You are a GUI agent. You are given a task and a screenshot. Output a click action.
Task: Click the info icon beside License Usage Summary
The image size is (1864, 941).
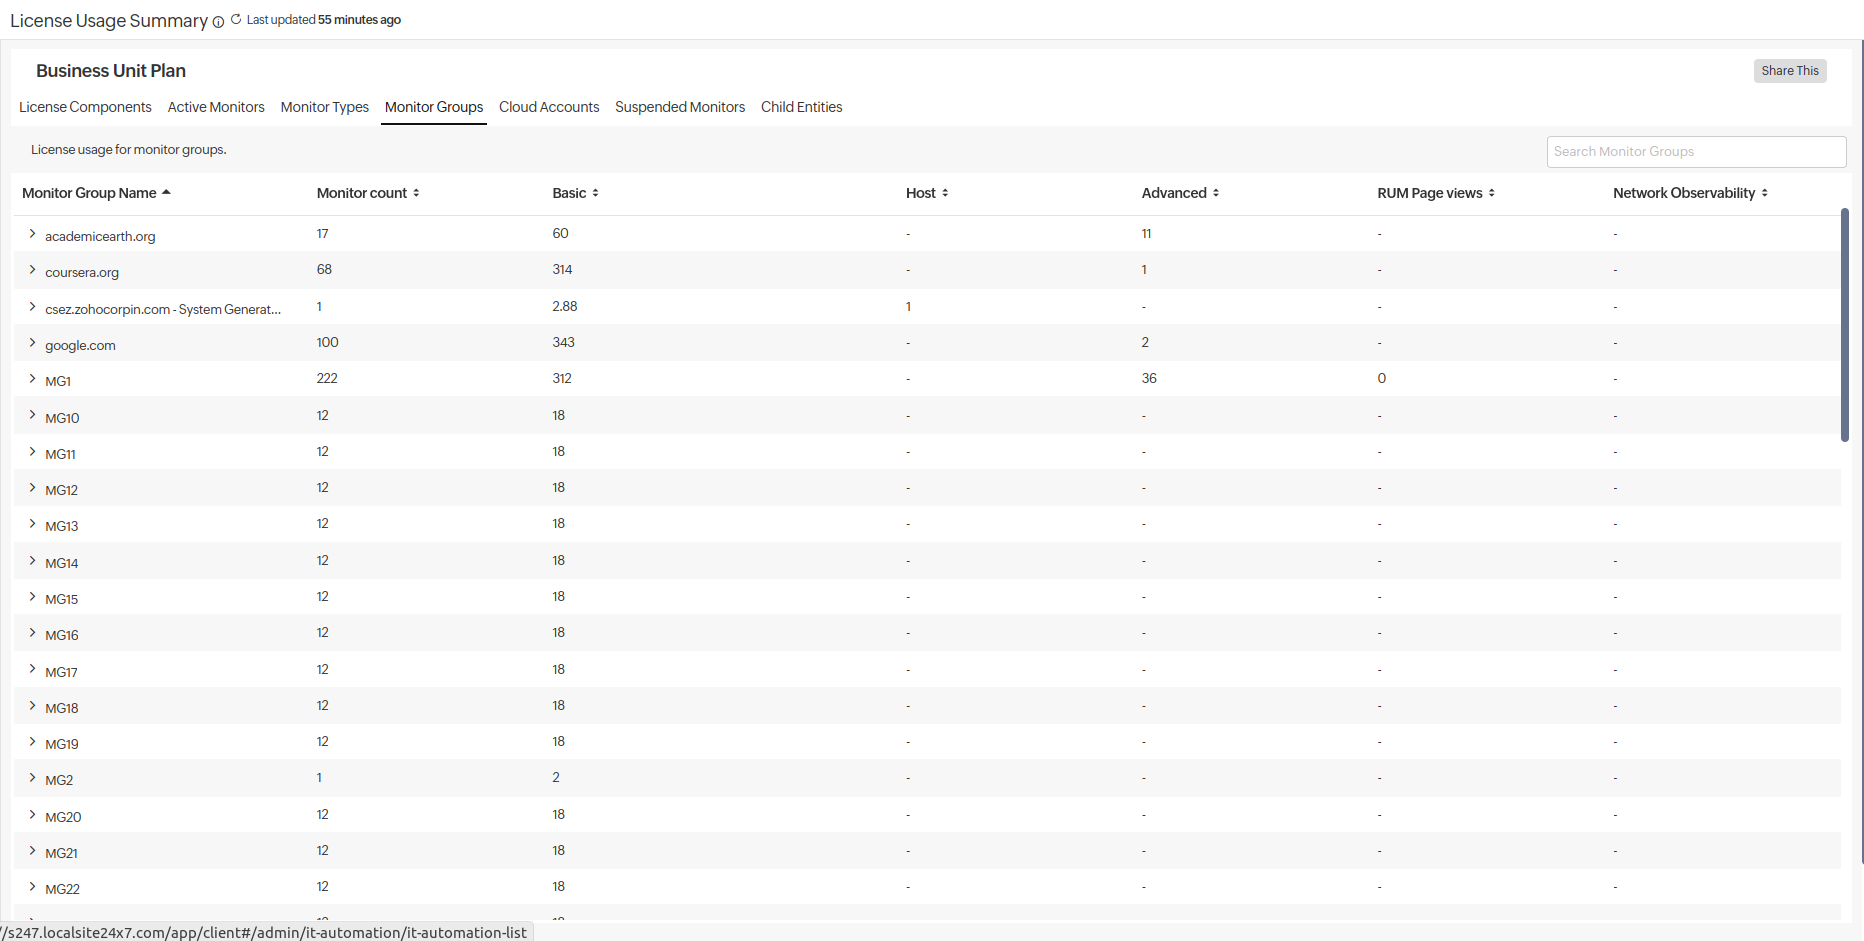click(218, 22)
